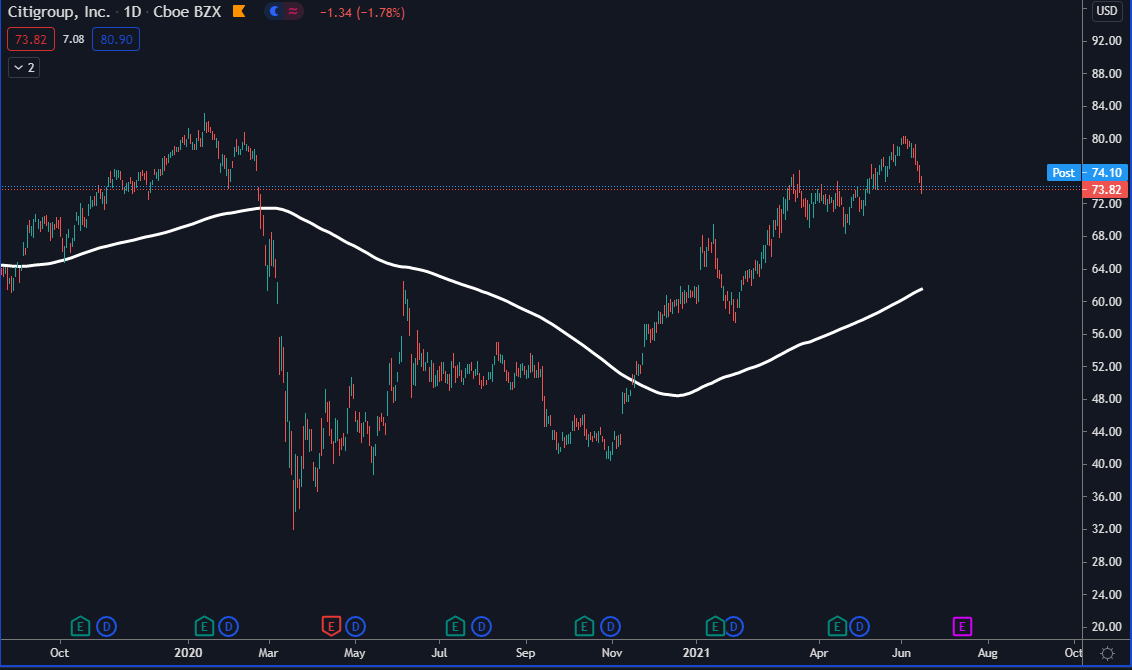This screenshot has width=1132, height=670.
Task: Click the 2020 label on time axis
Action: click(188, 653)
